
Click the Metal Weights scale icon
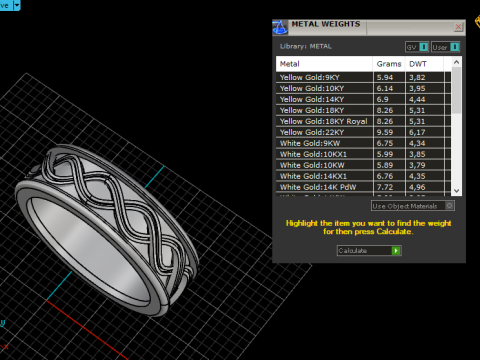280,27
